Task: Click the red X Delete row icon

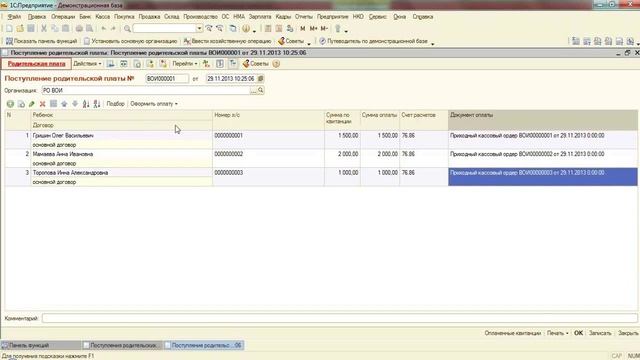Action: pyautogui.click(x=42, y=104)
